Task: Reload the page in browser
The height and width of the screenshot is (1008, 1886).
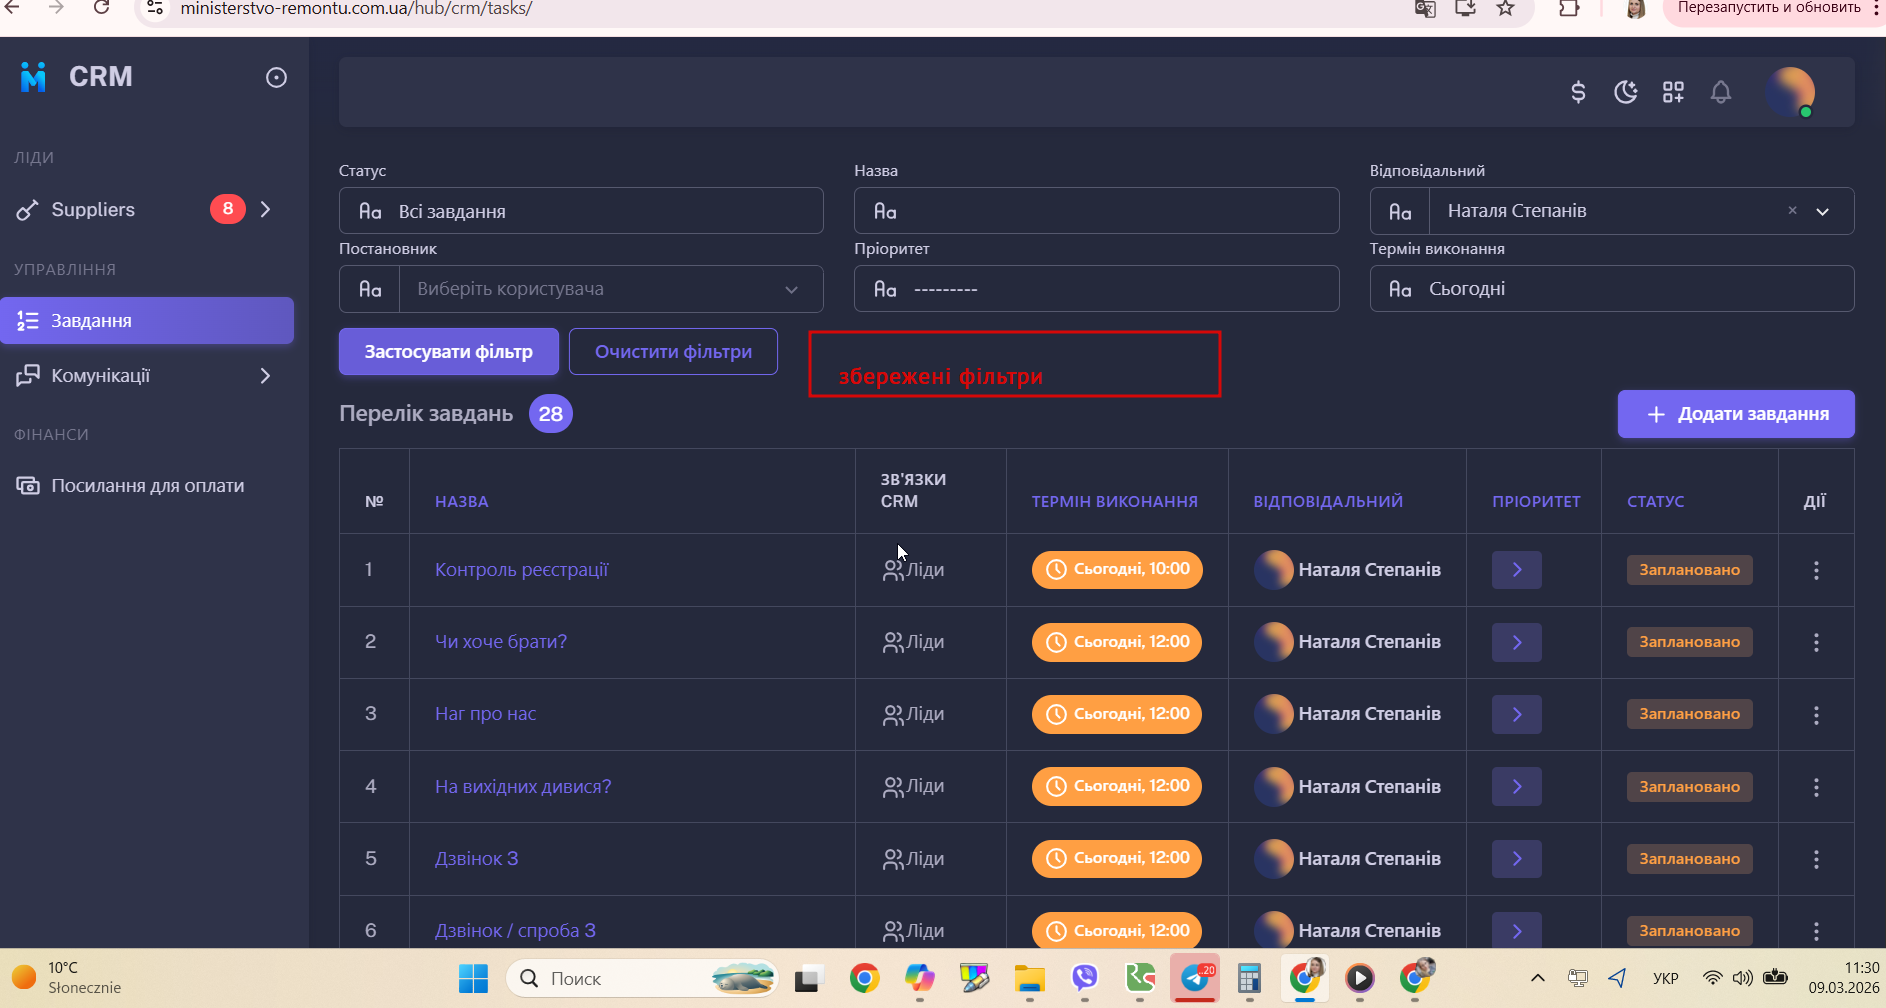Action: pos(101,8)
